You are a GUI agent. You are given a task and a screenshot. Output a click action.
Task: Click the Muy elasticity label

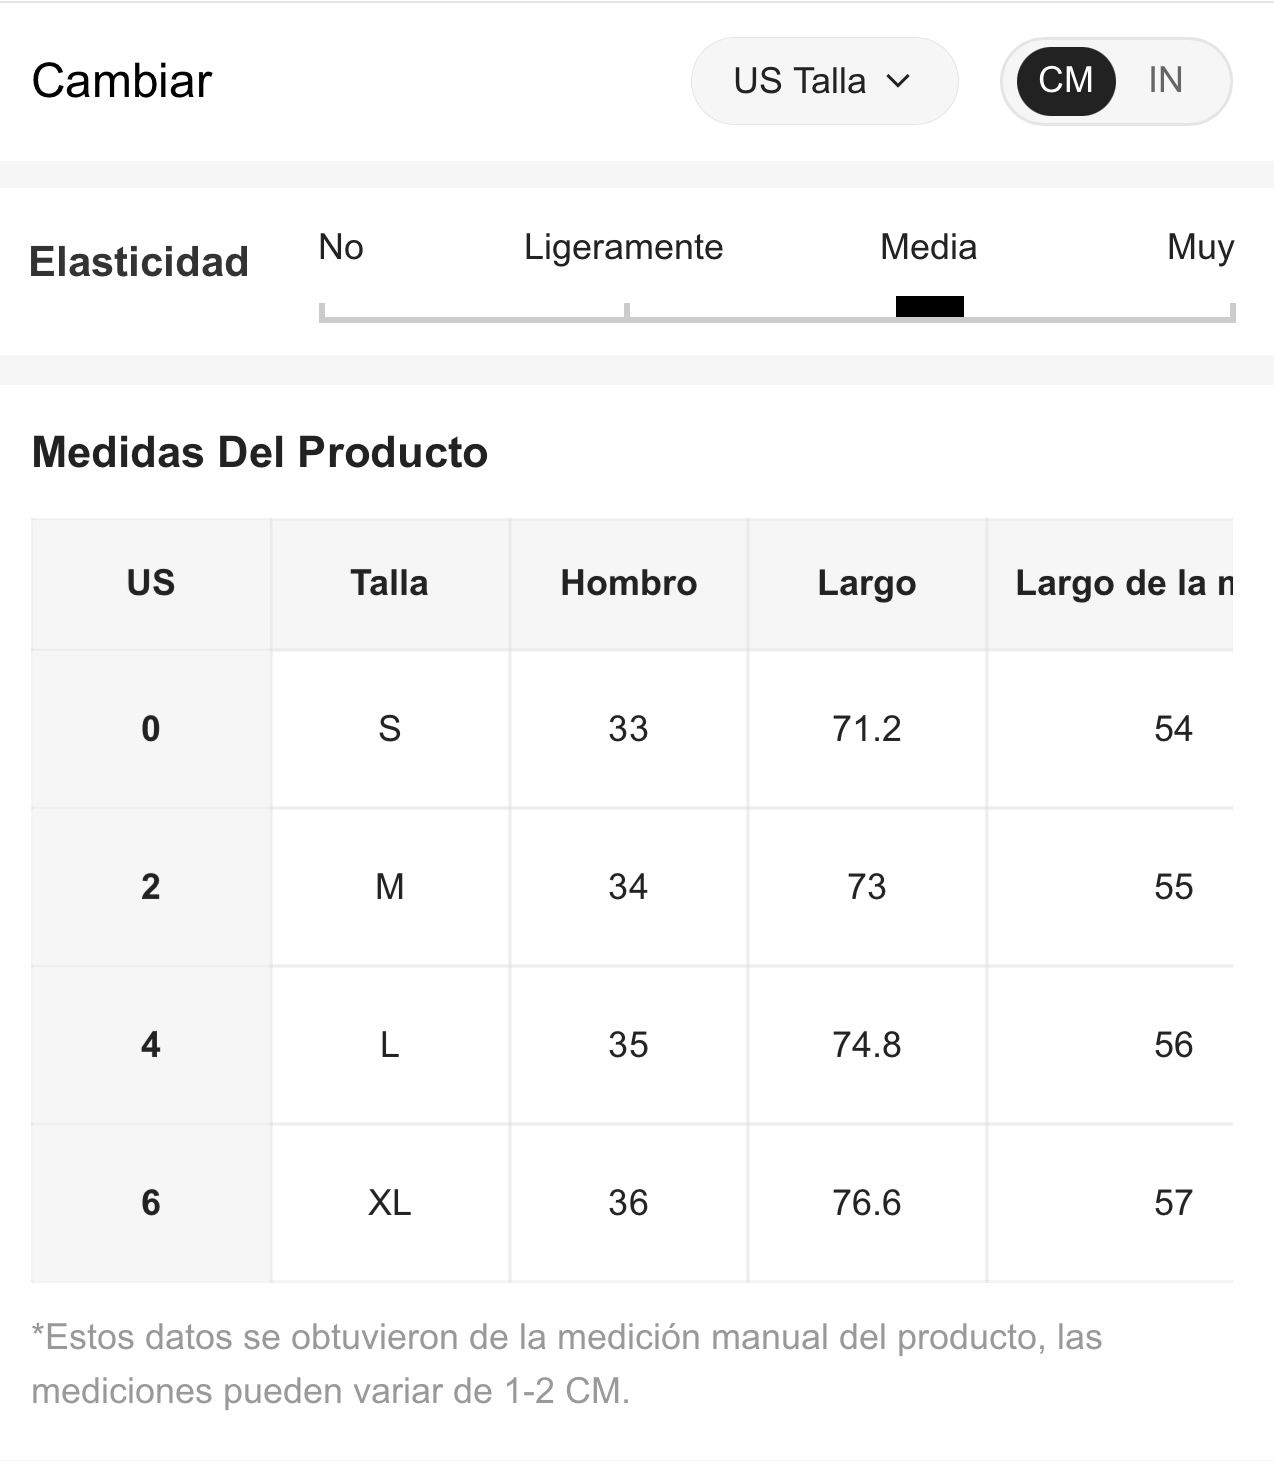(x=1200, y=247)
